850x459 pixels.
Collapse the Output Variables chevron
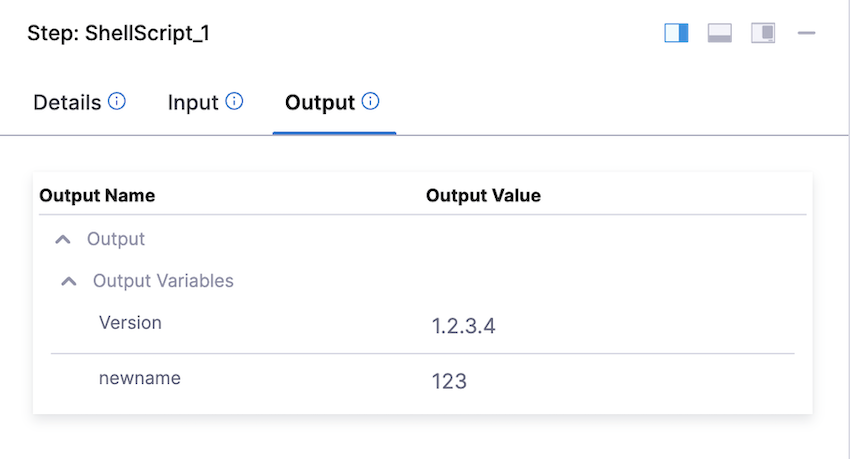69,281
